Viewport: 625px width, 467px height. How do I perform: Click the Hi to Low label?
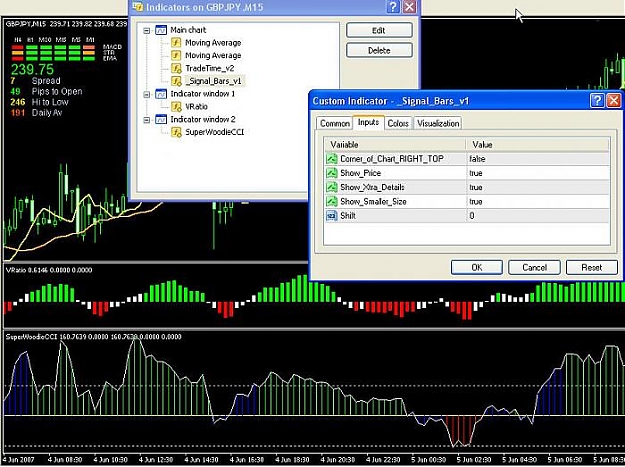click(x=50, y=102)
